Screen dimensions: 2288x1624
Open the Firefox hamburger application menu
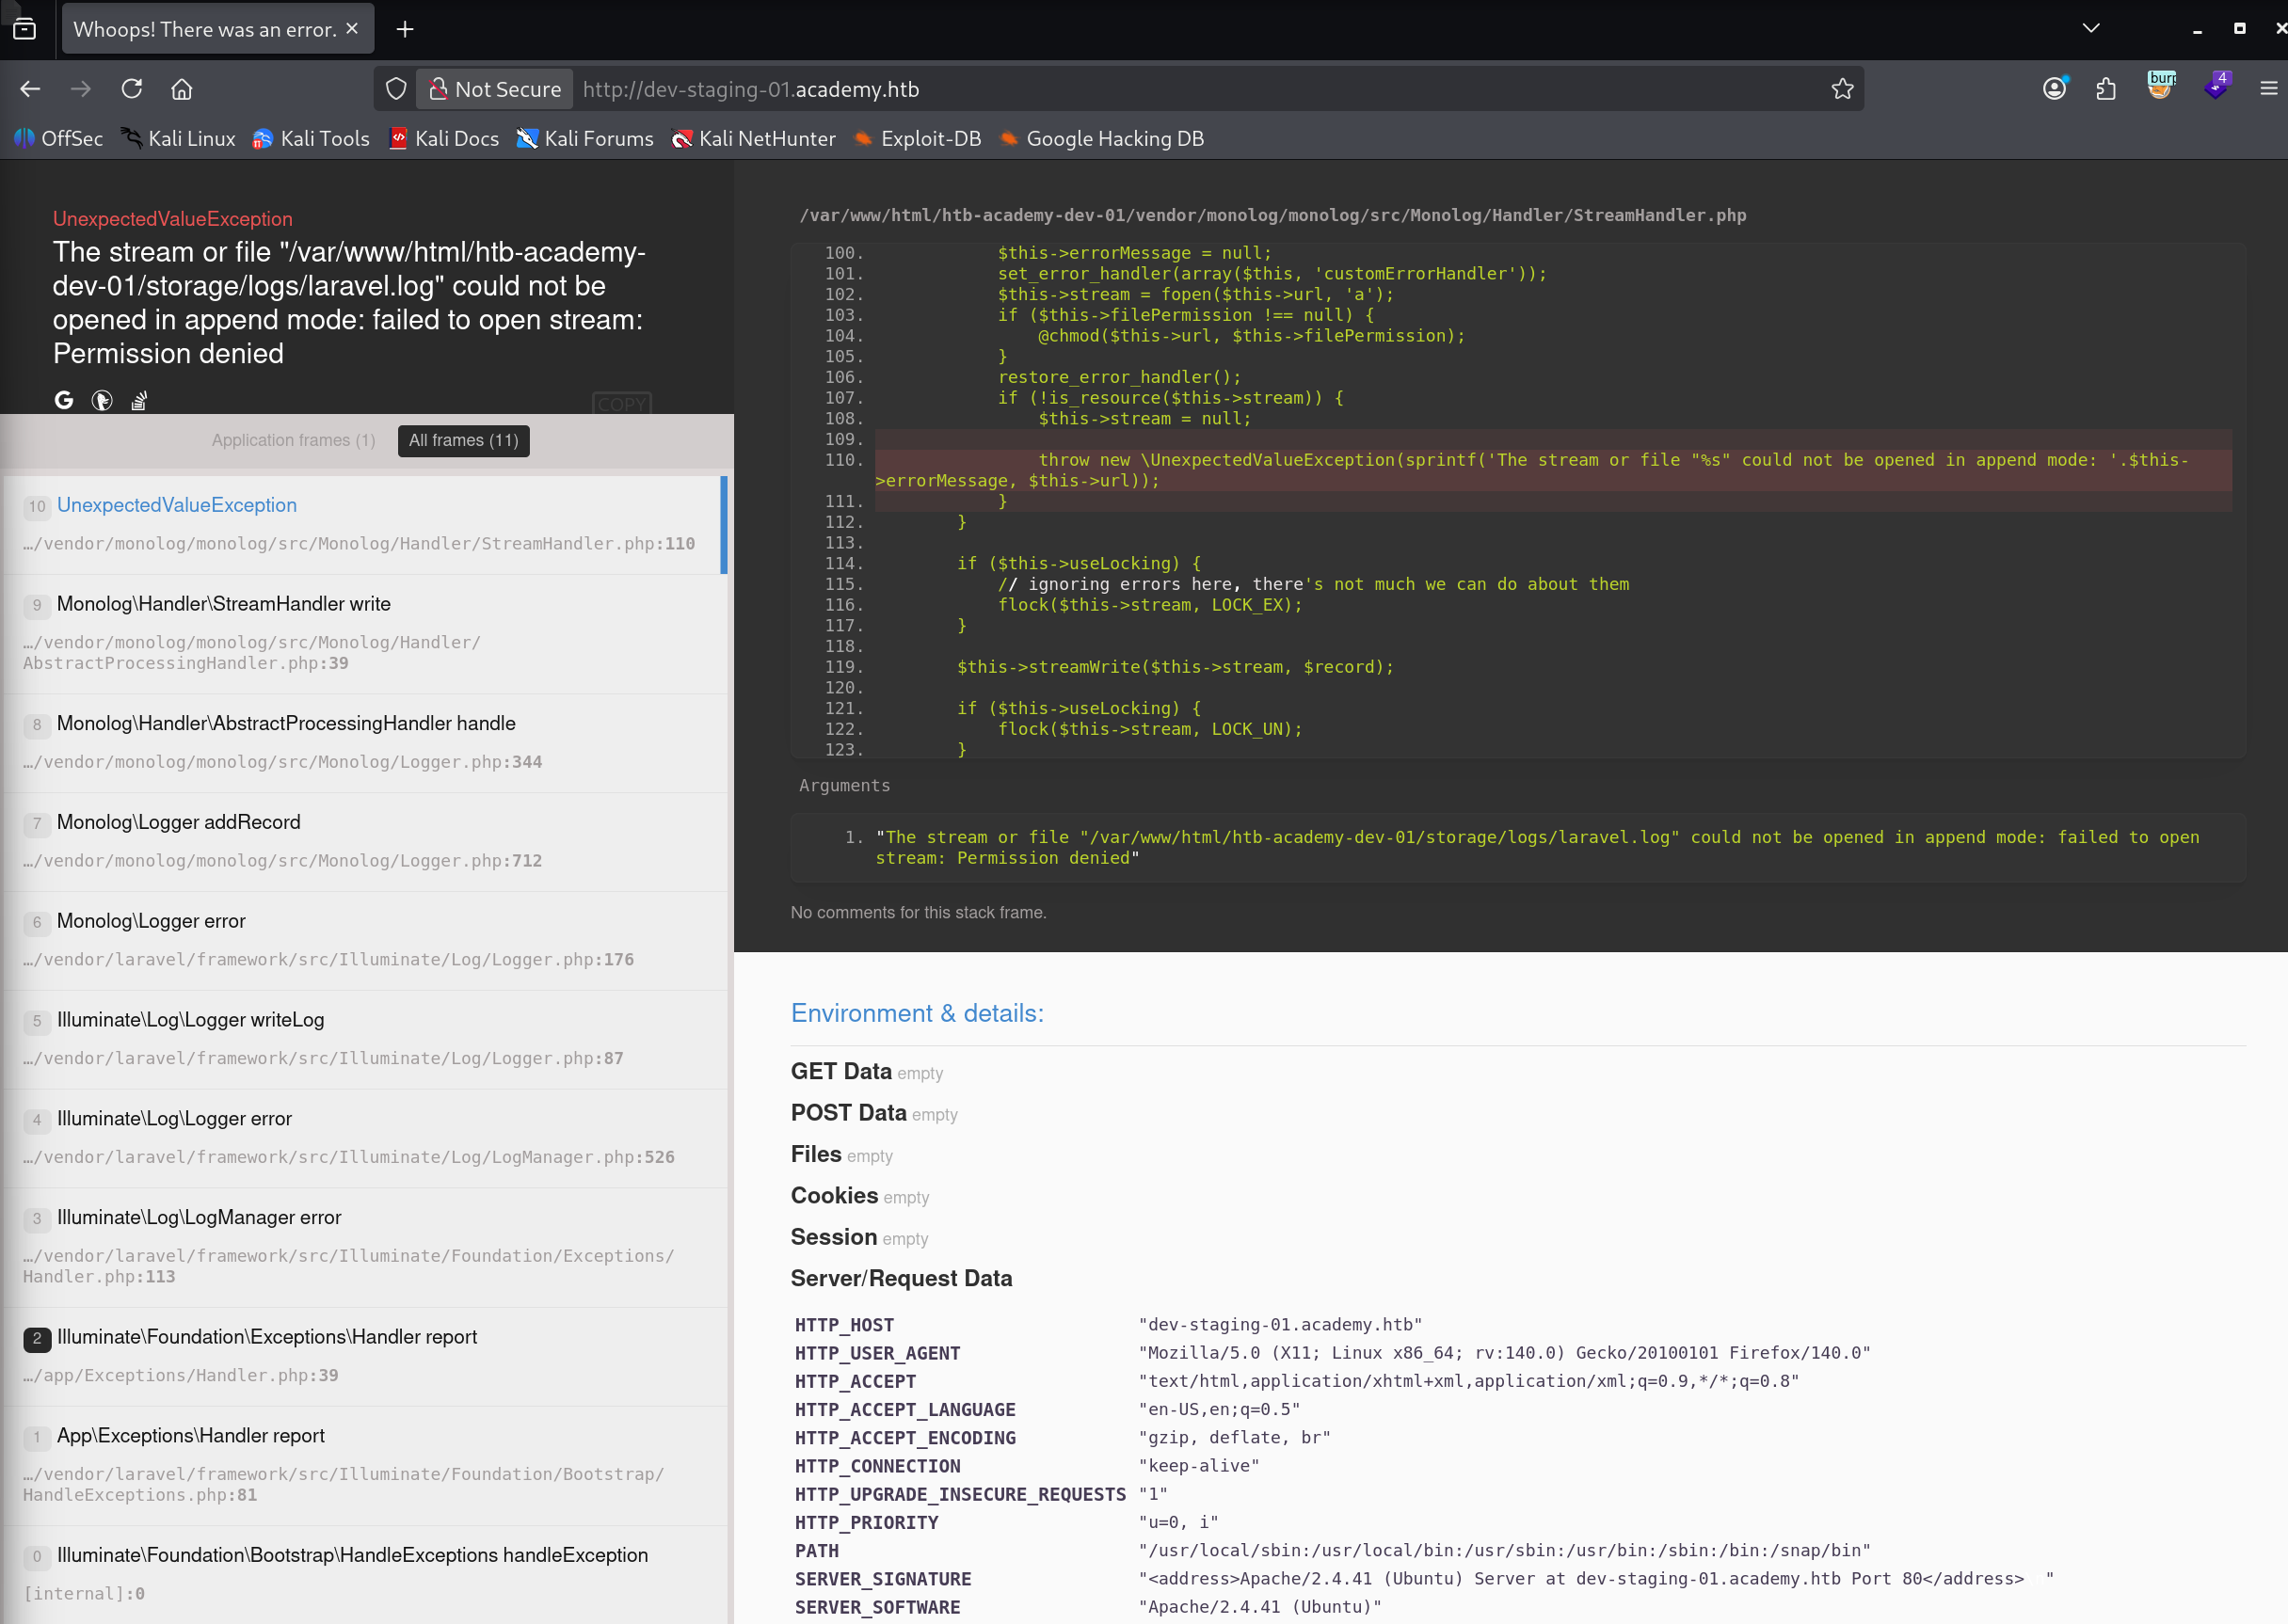(2268, 89)
